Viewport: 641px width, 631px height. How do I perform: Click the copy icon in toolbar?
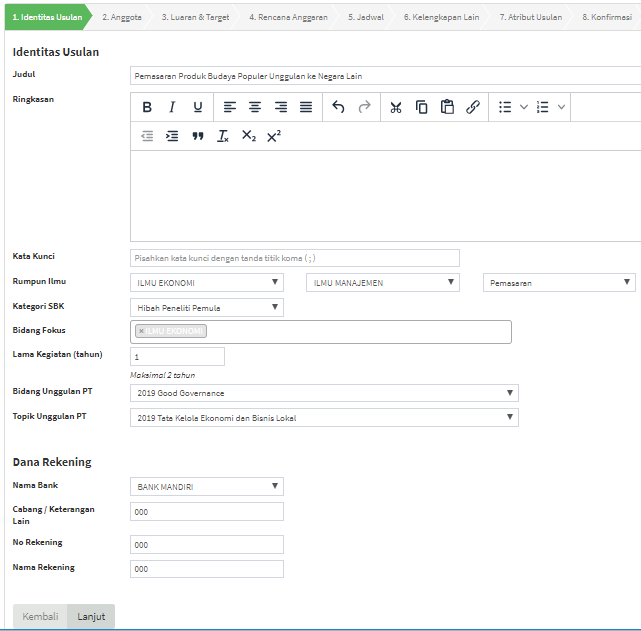pyautogui.click(x=421, y=107)
